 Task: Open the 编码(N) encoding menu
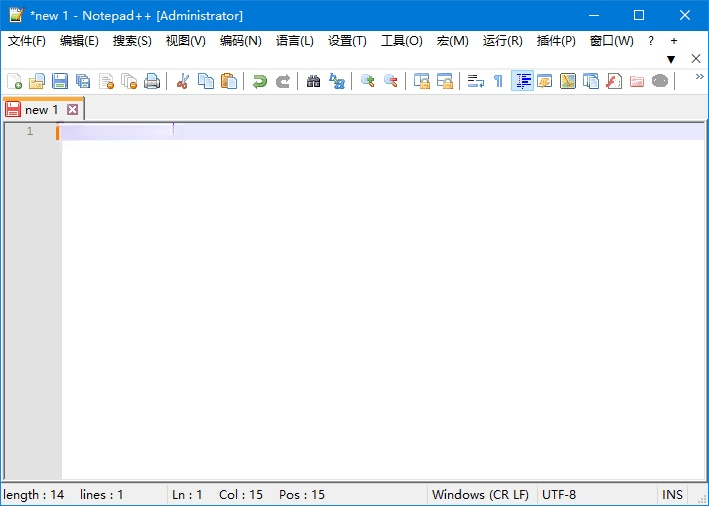click(240, 41)
